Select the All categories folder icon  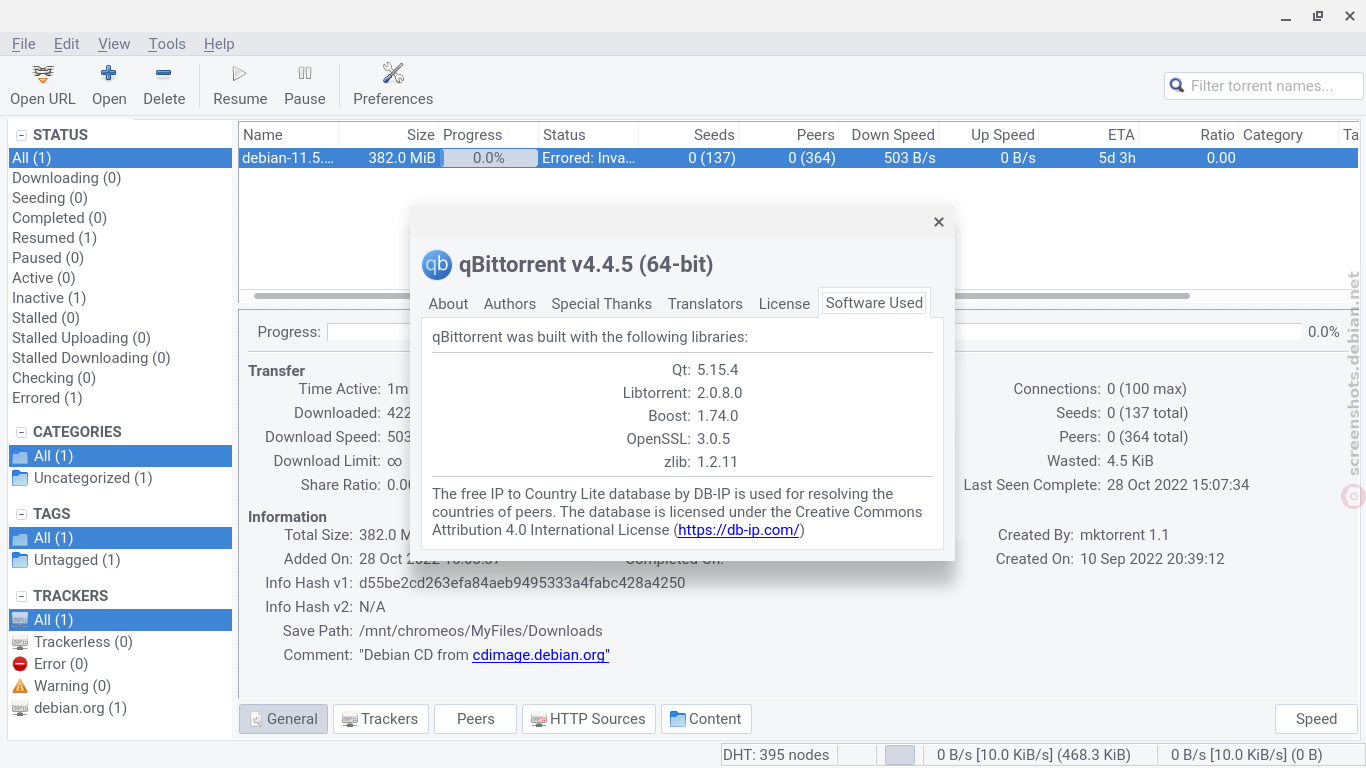pos(20,456)
